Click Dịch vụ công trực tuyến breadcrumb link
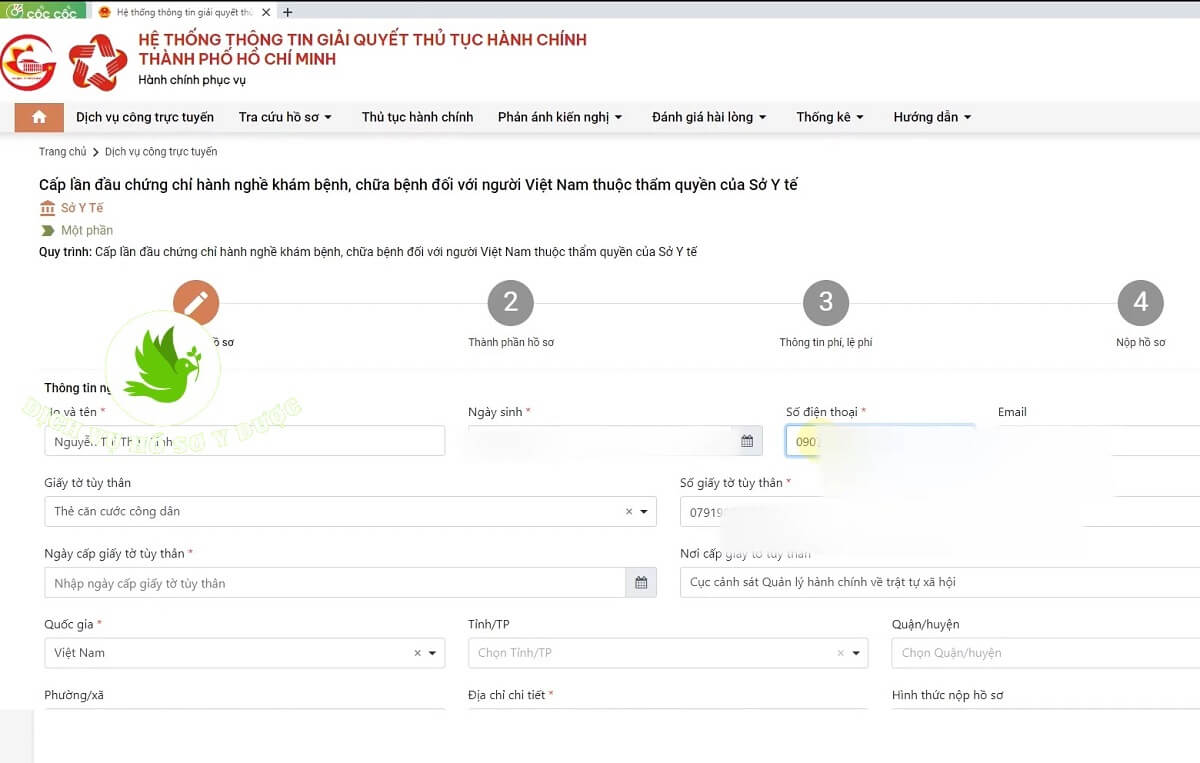The image size is (1200, 763). (x=161, y=152)
